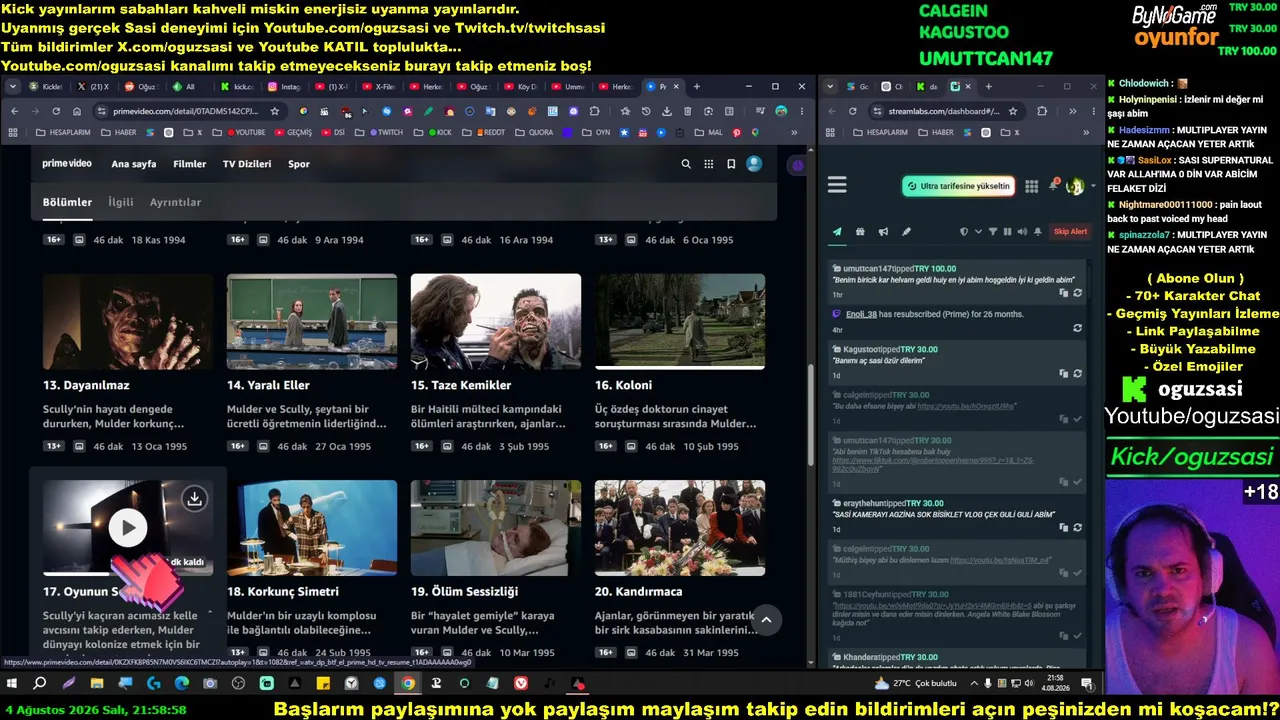
Task: Show more bookmarks in the Streamlabs browser
Action: (1085, 132)
